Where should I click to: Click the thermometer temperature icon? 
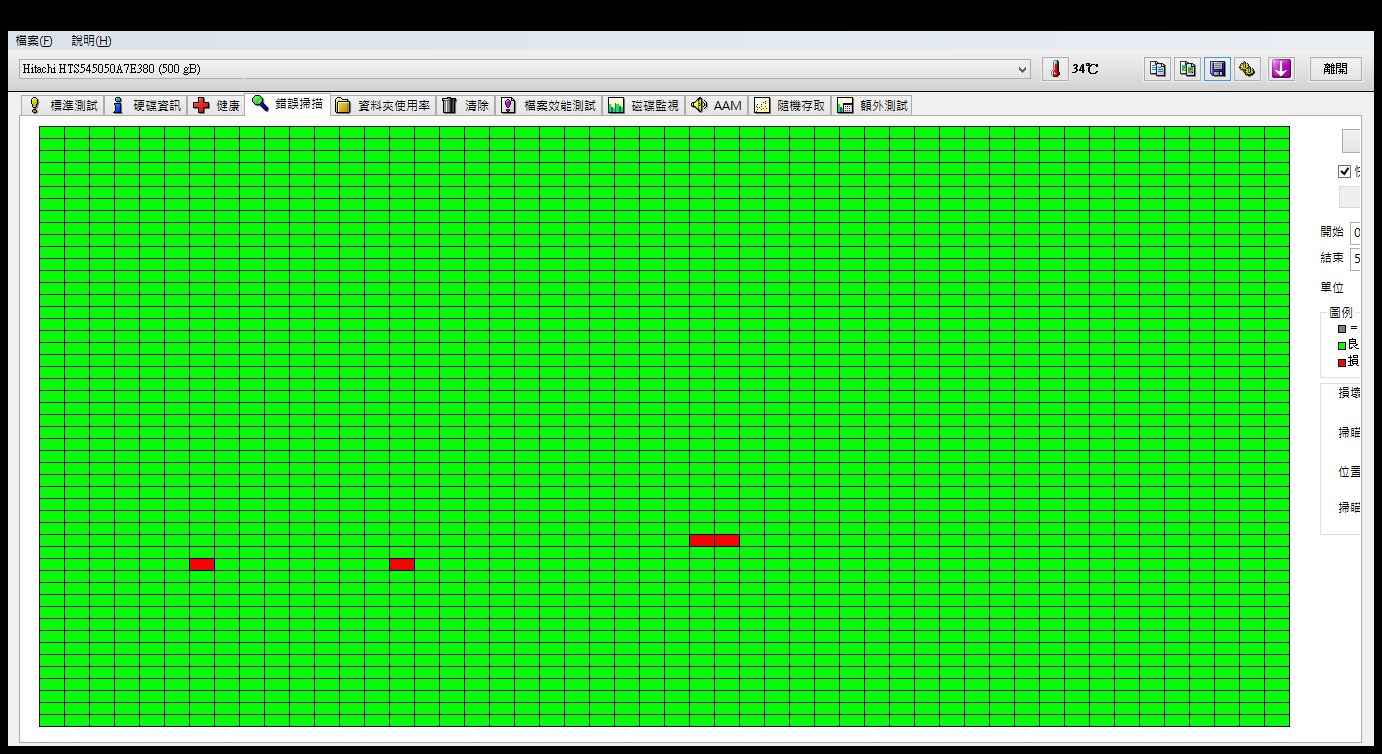1055,69
